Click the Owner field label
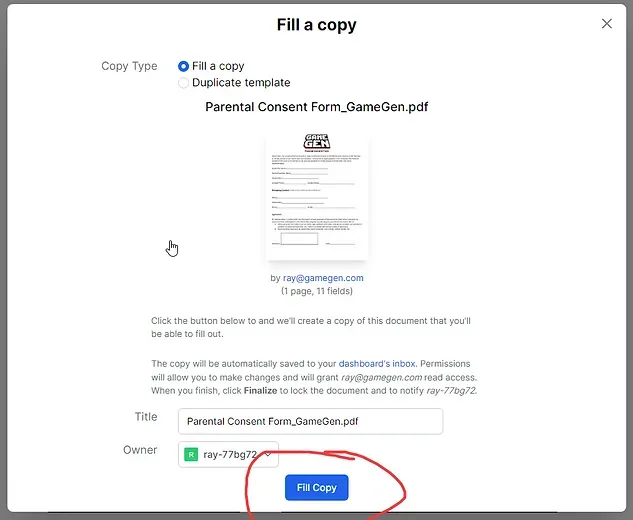This screenshot has height=520, width=633. tap(140, 450)
